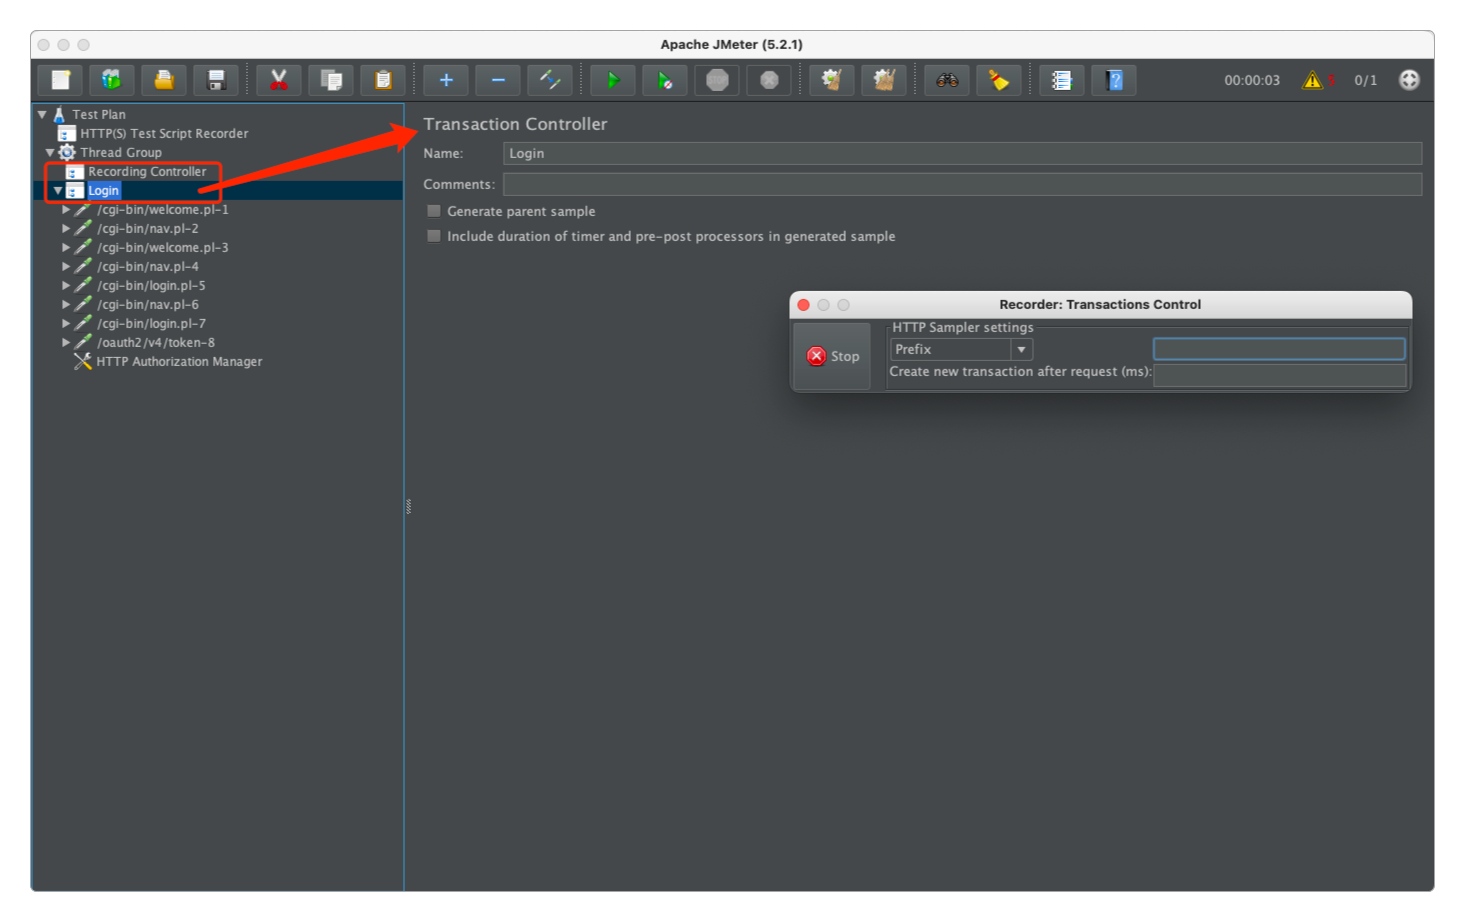Click the Shutdown toolbar icon
This screenshot has width=1465, height=922.
(x=769, y=80)
